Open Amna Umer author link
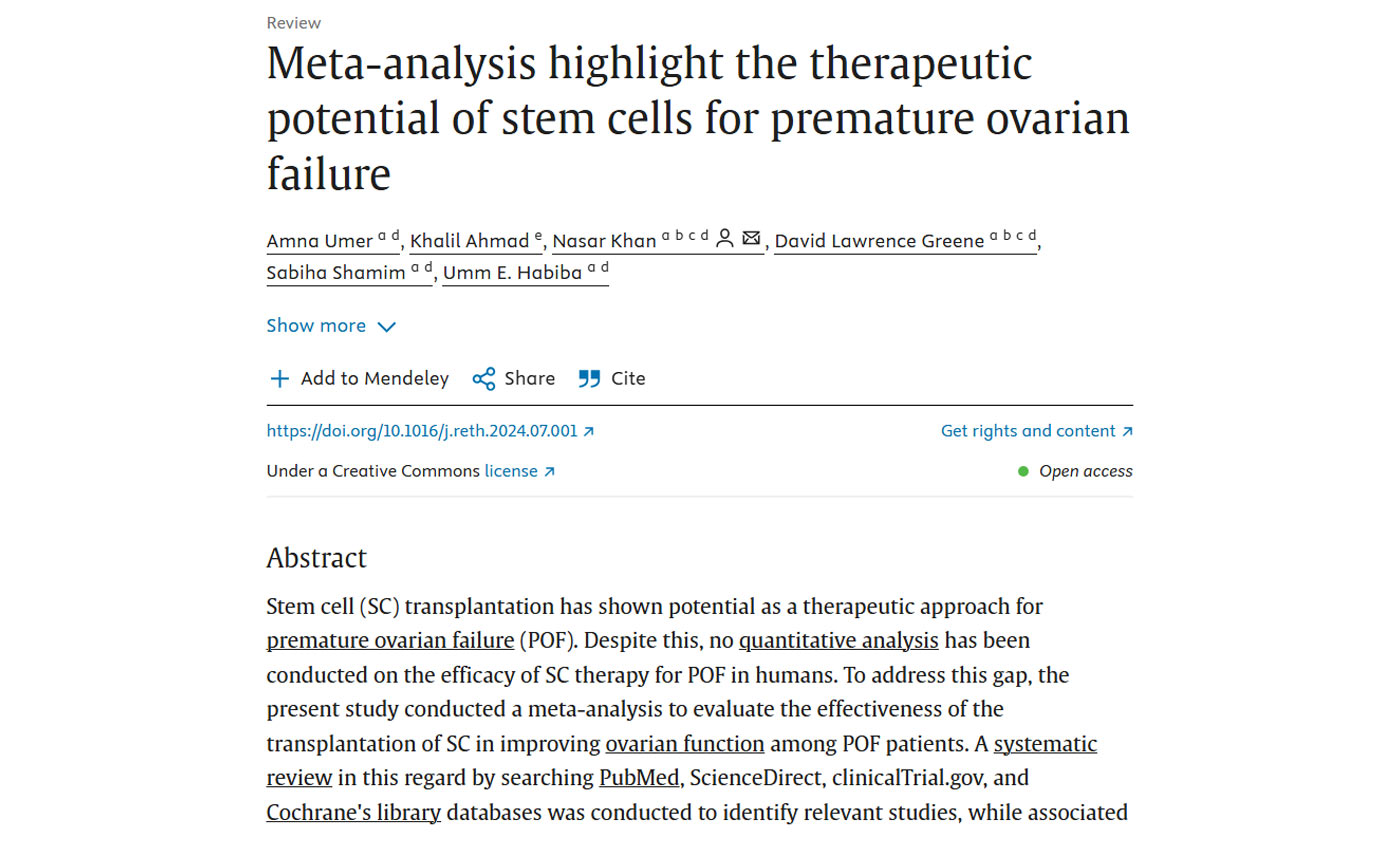1399x843 pixels. click(x=320, y=241)
